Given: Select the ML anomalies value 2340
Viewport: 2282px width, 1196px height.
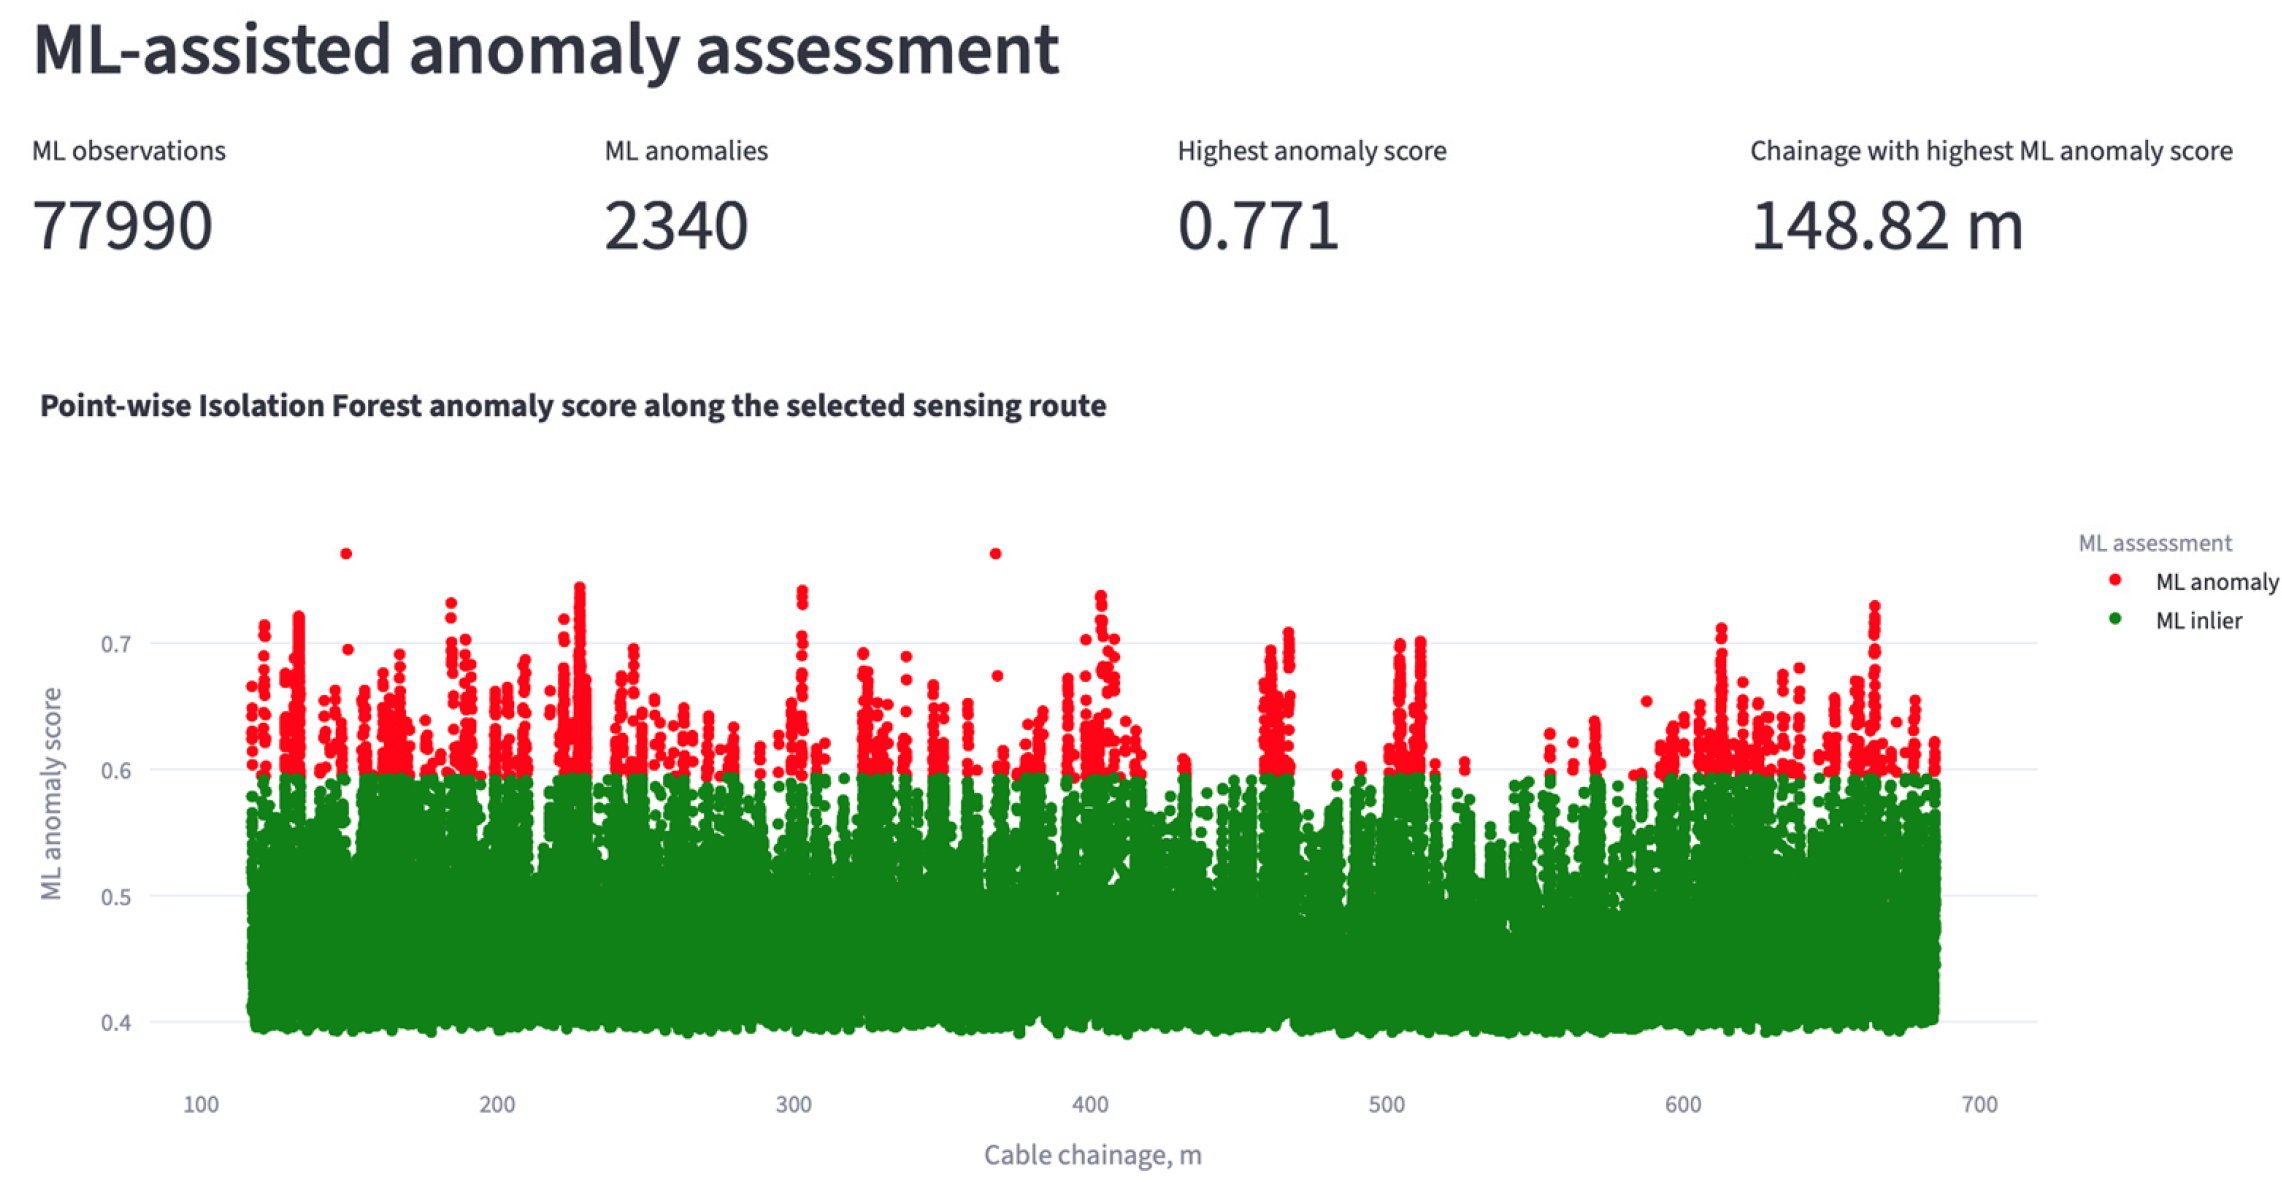Looking at the screenshot, I should click(x=676, y=226).
